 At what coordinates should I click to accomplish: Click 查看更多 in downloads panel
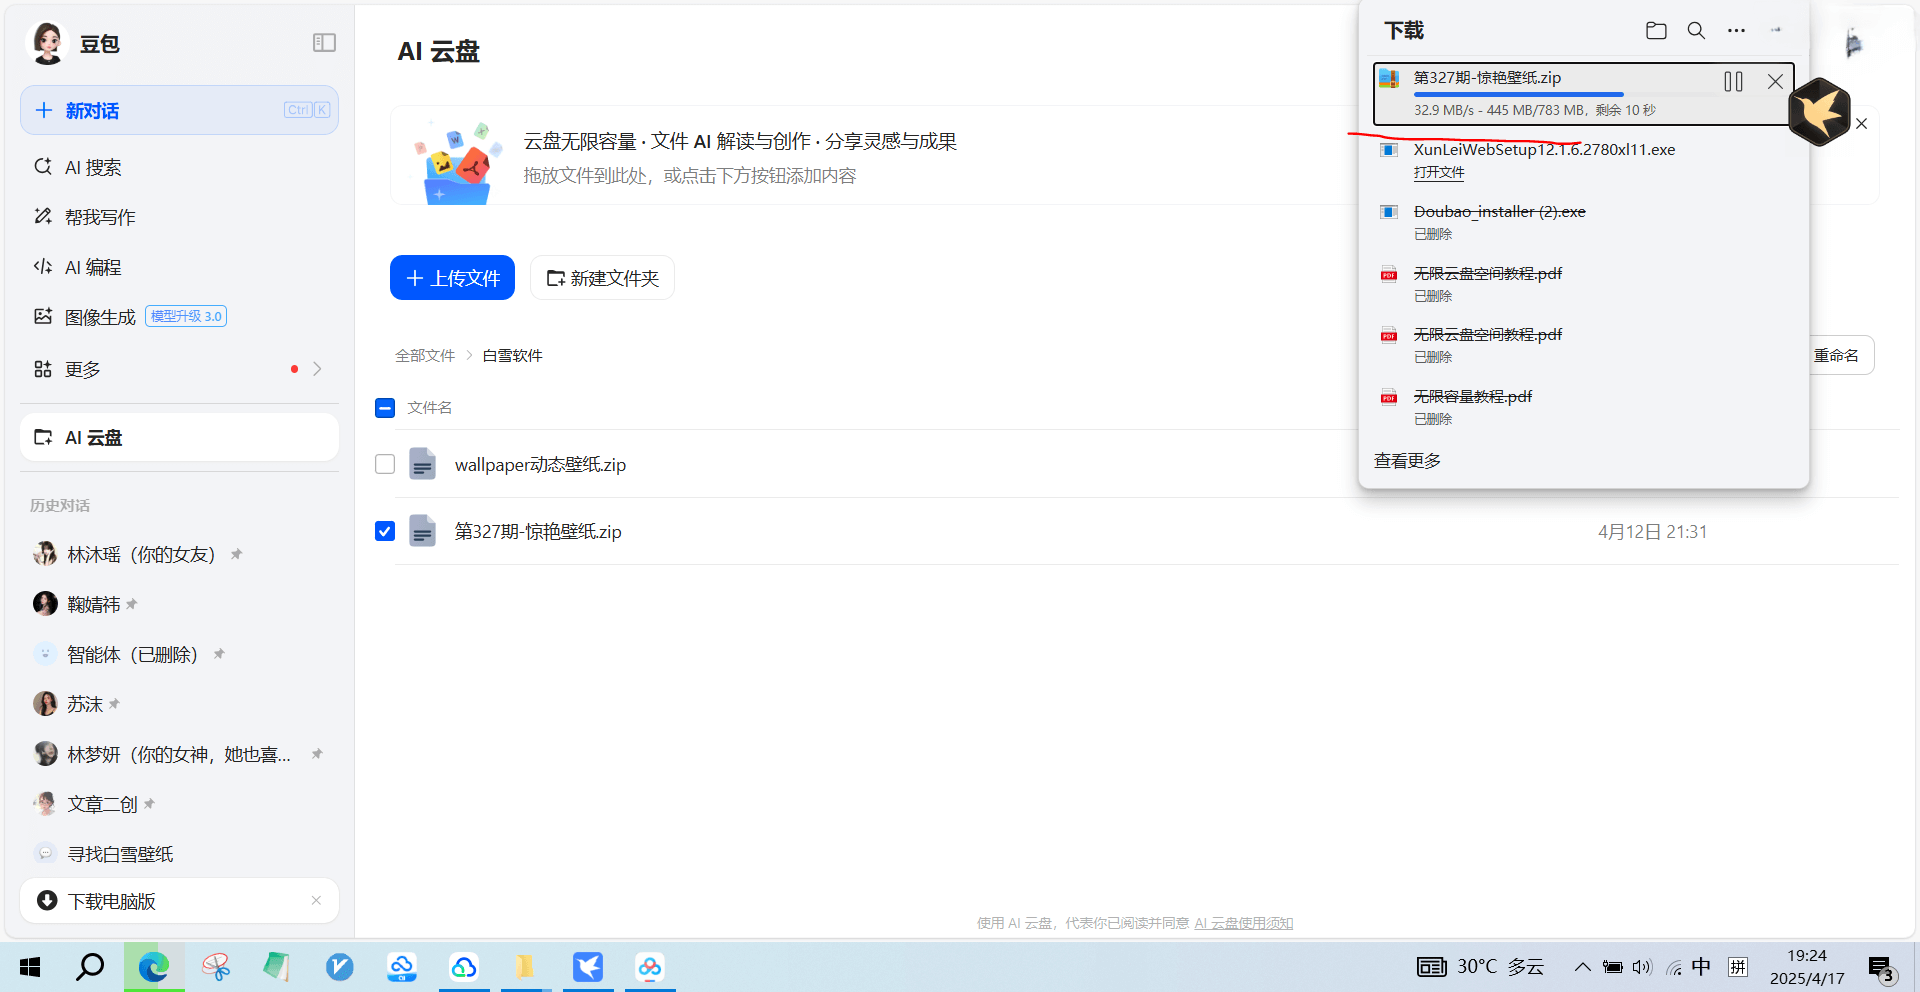point(1407,461)
